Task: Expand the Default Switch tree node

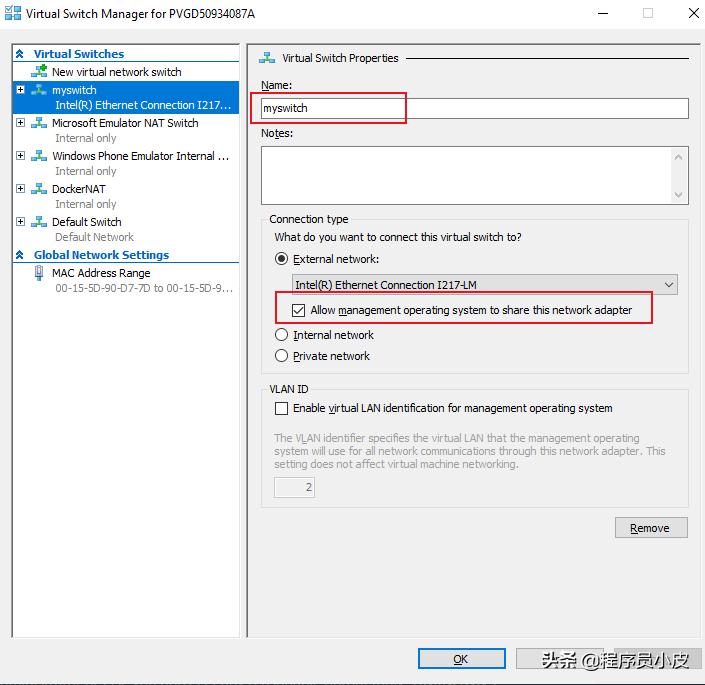Action: pos(20,221)
